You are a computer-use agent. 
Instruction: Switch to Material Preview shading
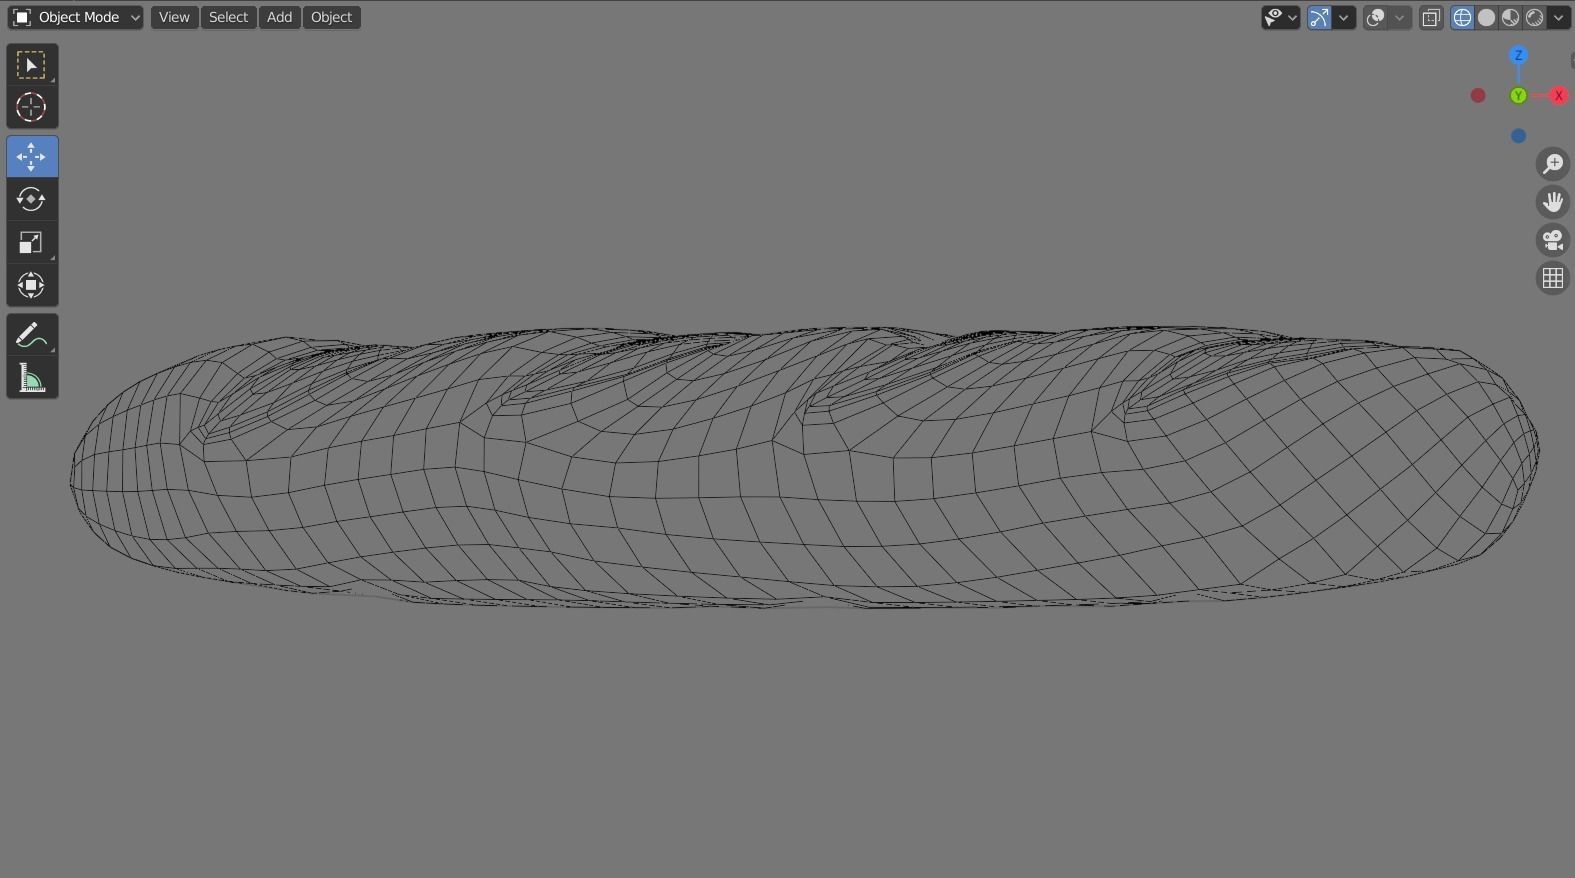(x=1511, y=17)
